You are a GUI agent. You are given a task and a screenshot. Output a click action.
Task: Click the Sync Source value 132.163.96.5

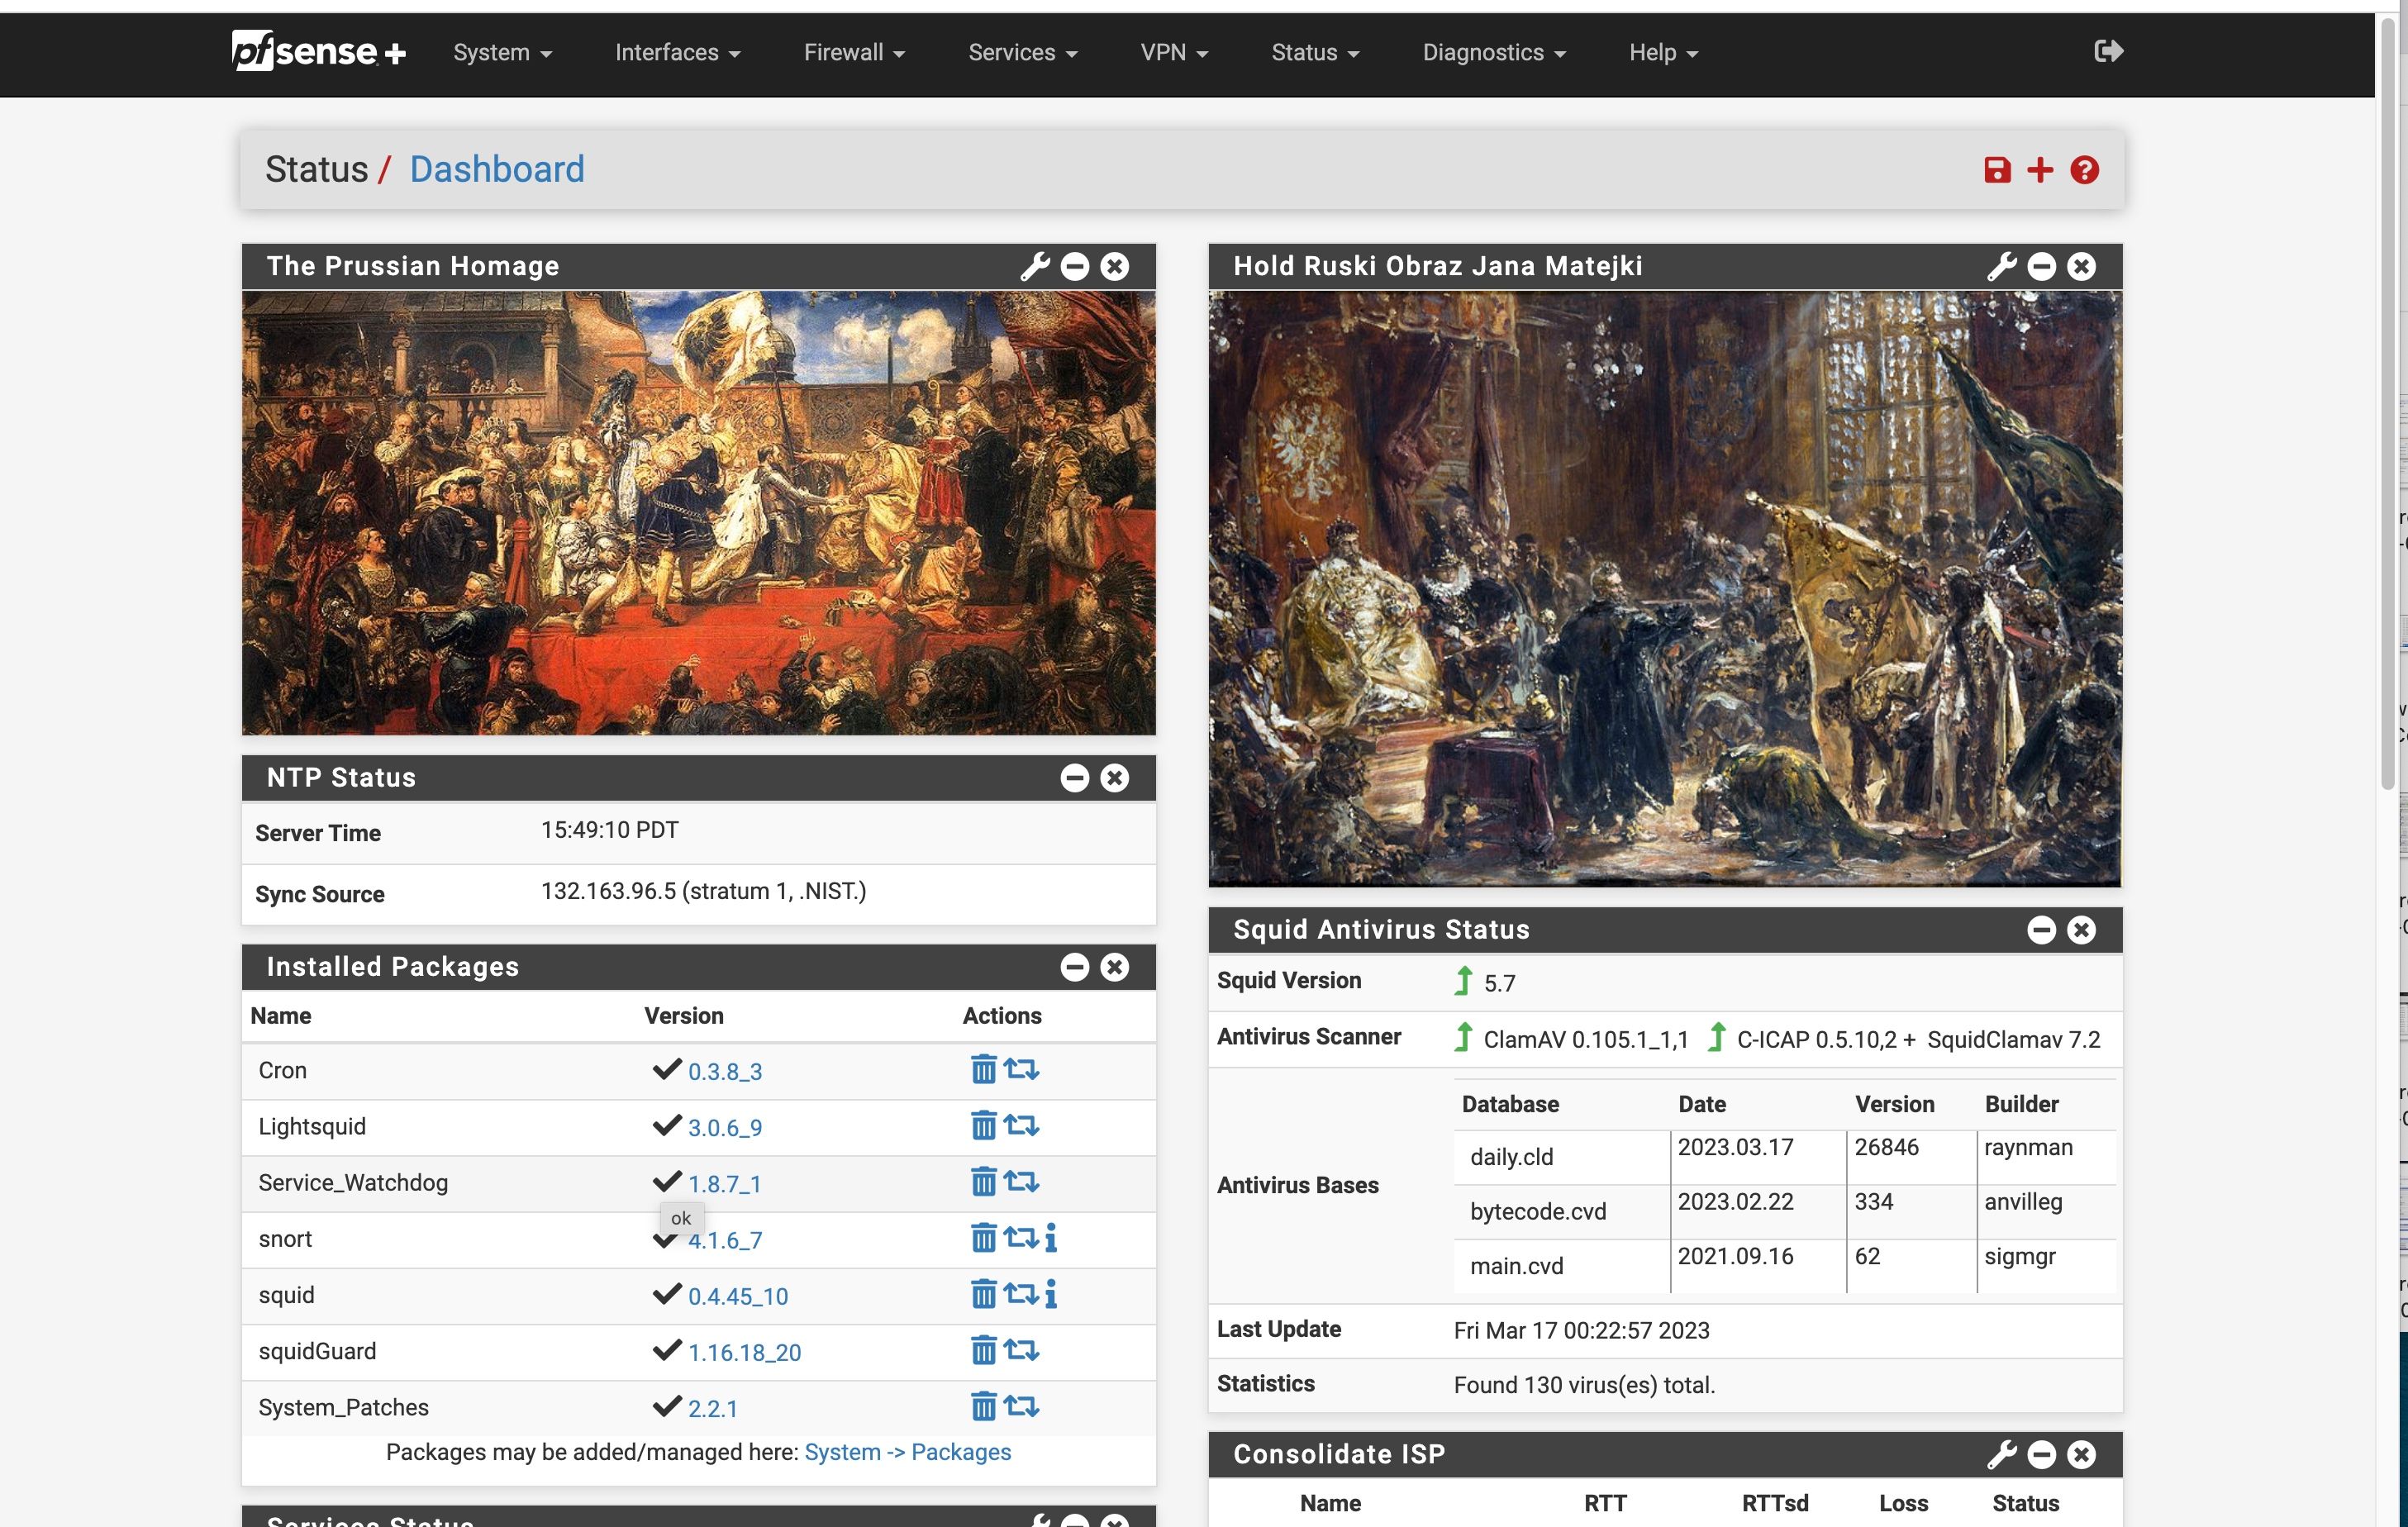(703, 891)
